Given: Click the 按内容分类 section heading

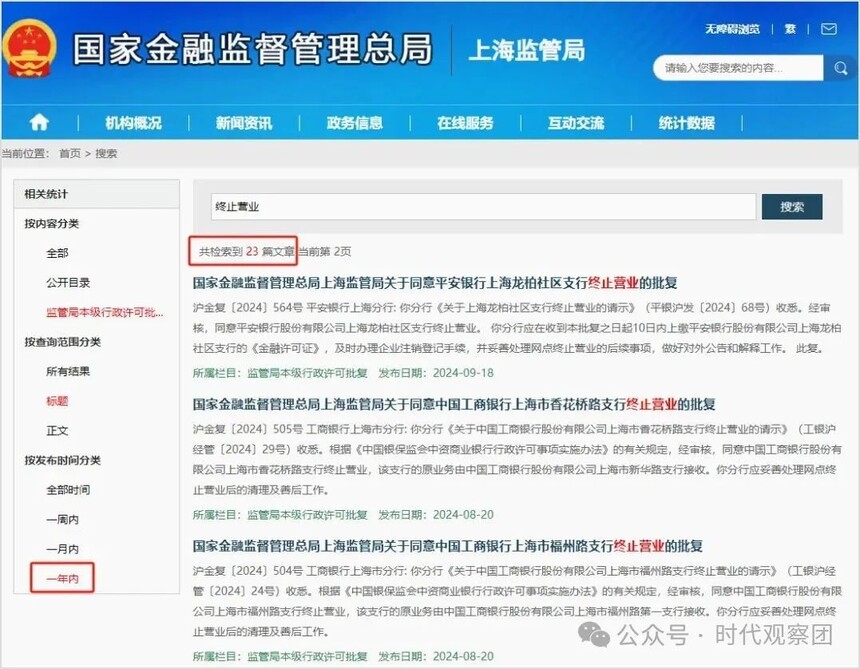Looking at the screenshot, I should coord(52,223).
